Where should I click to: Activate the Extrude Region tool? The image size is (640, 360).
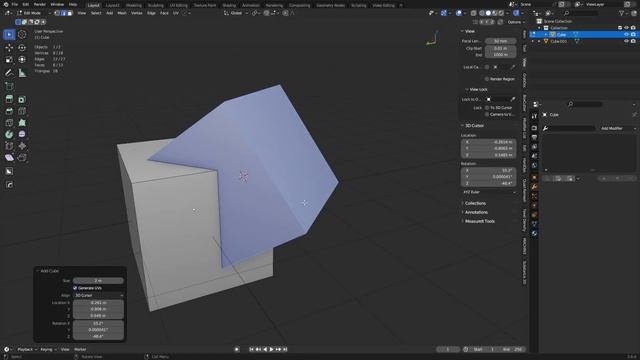pyautogui.click(x=9, y=99)
